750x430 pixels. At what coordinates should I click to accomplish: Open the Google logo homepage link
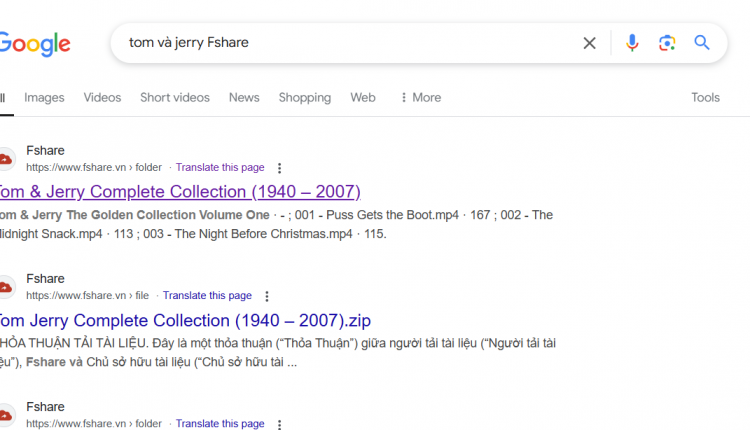coord(35,44)
